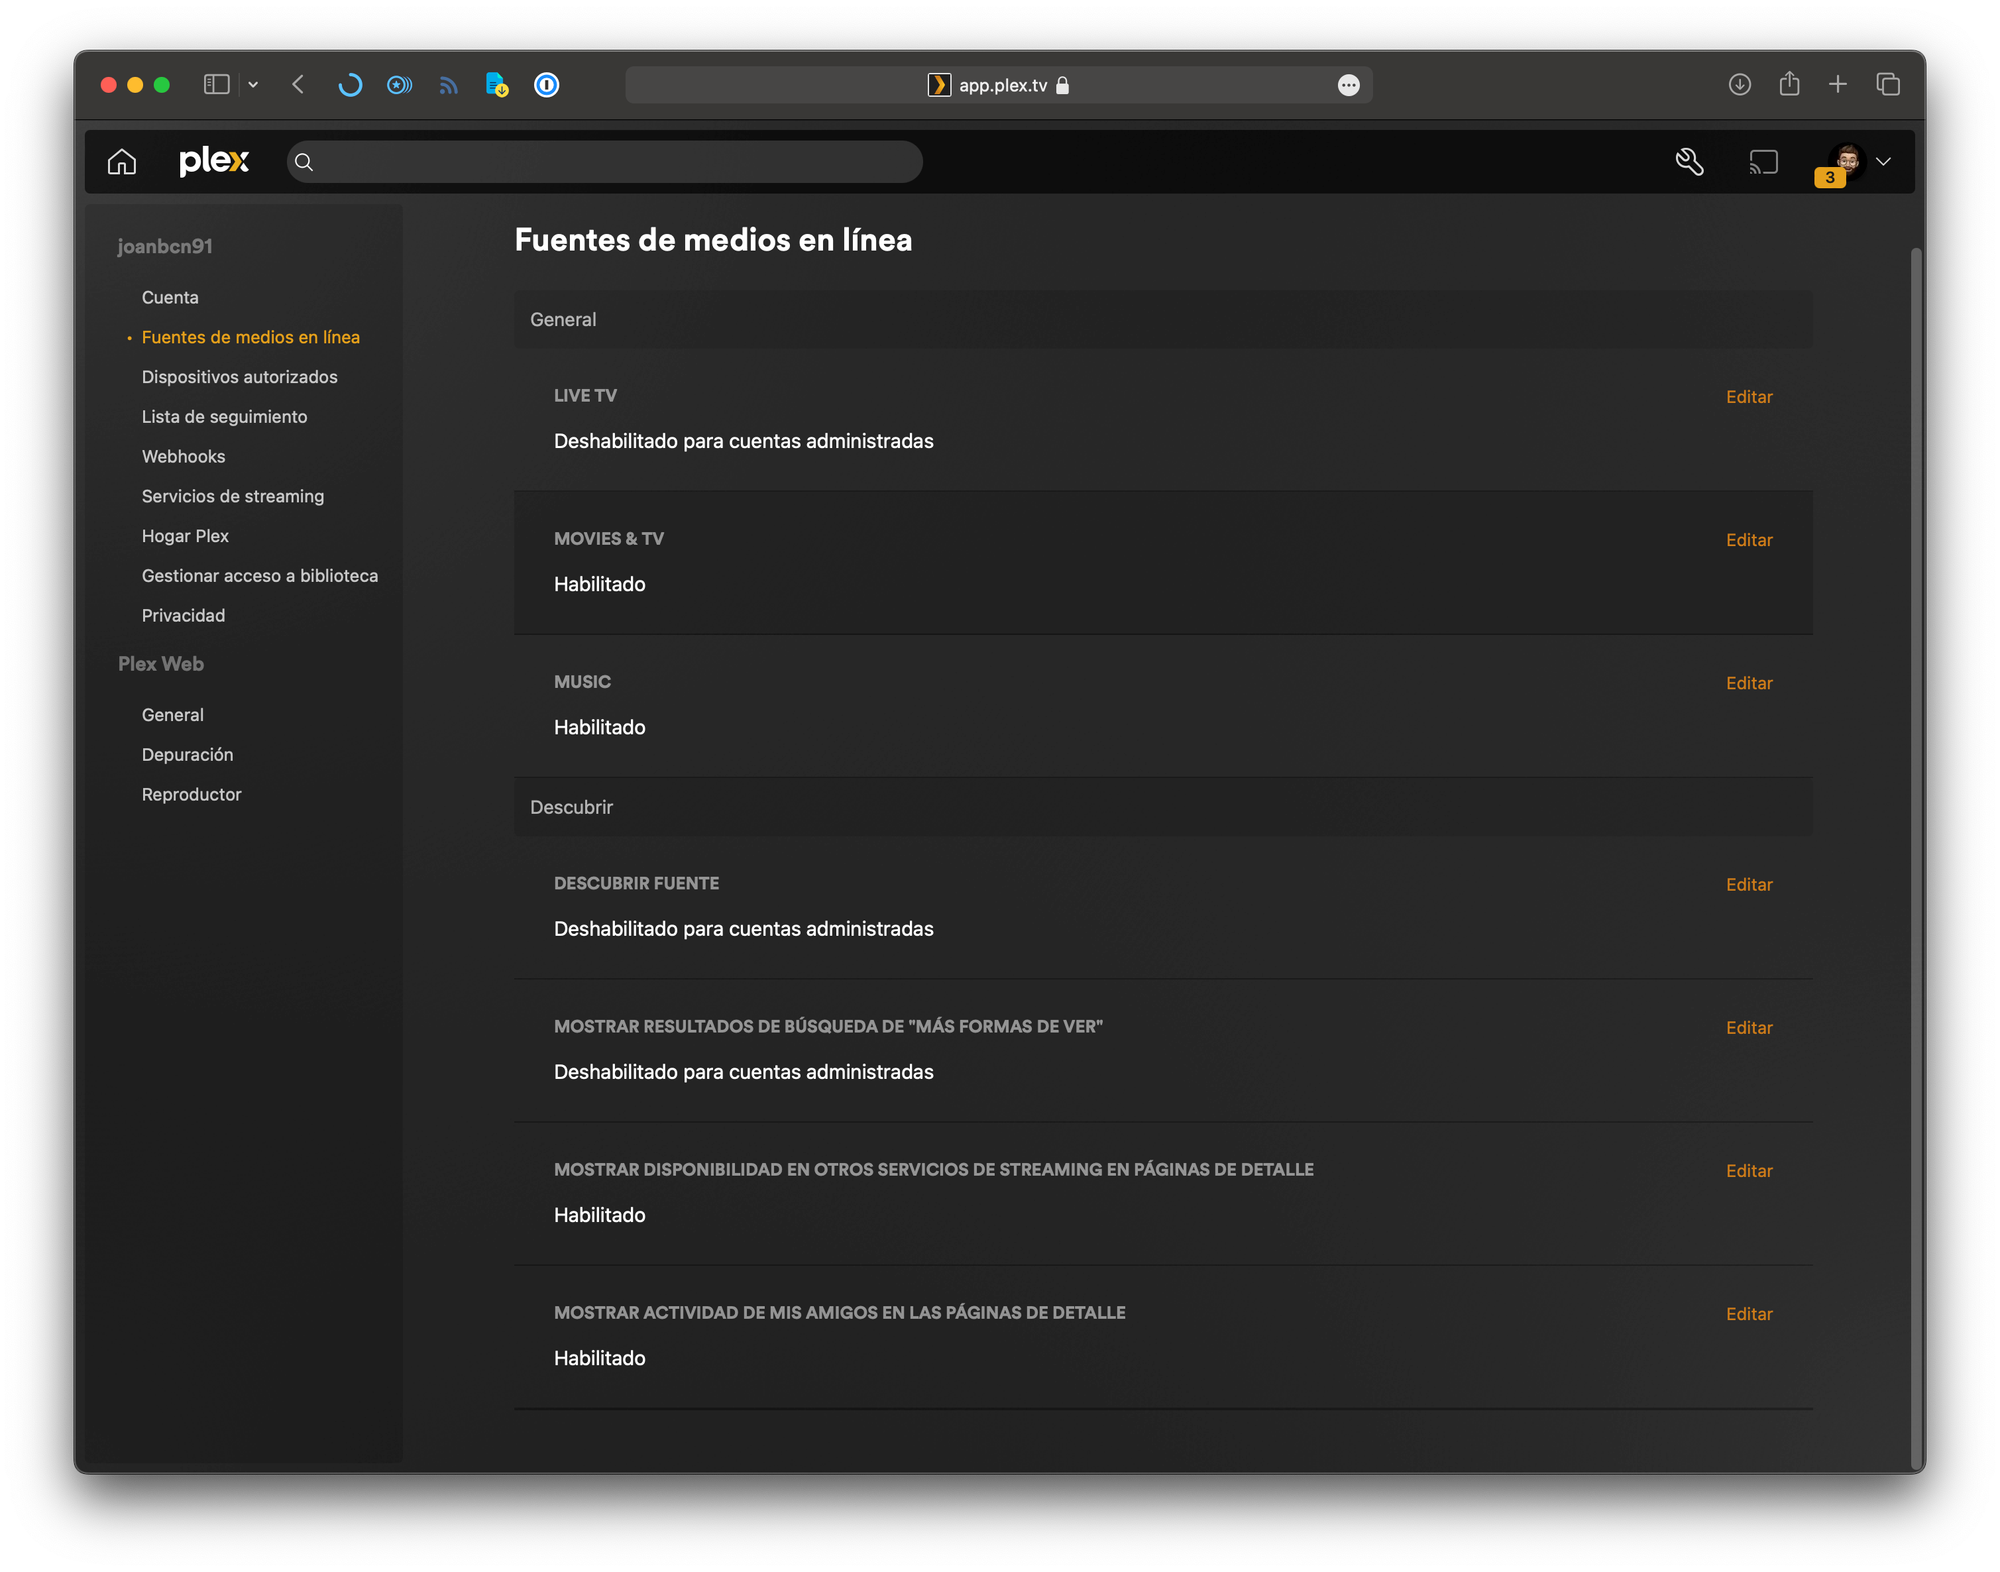Click the notification badge showing 3
The height and width of the screenshot is (1572, 2000).
(x=1830, y=177)
